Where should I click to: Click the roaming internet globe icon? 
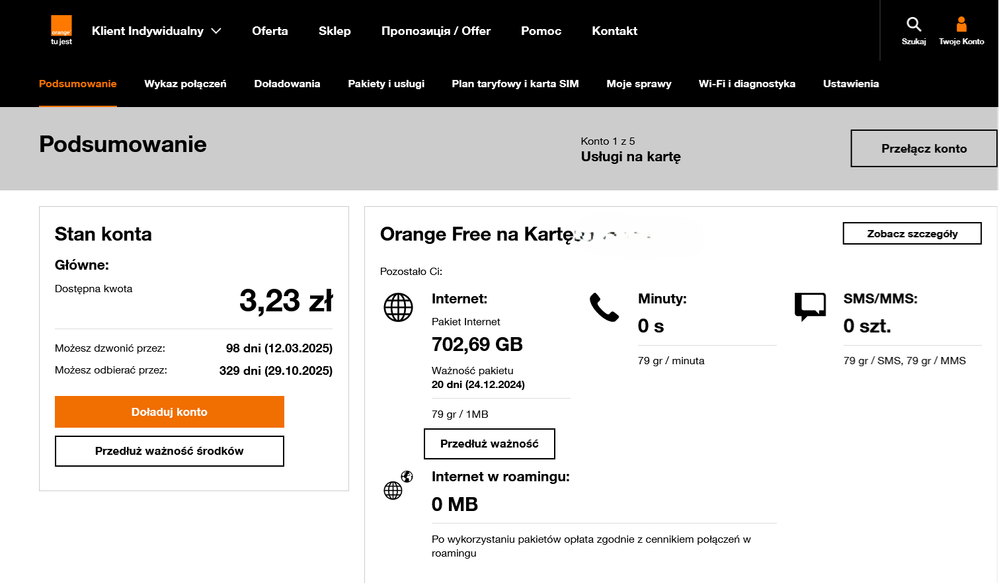click(x=397, y=486)
